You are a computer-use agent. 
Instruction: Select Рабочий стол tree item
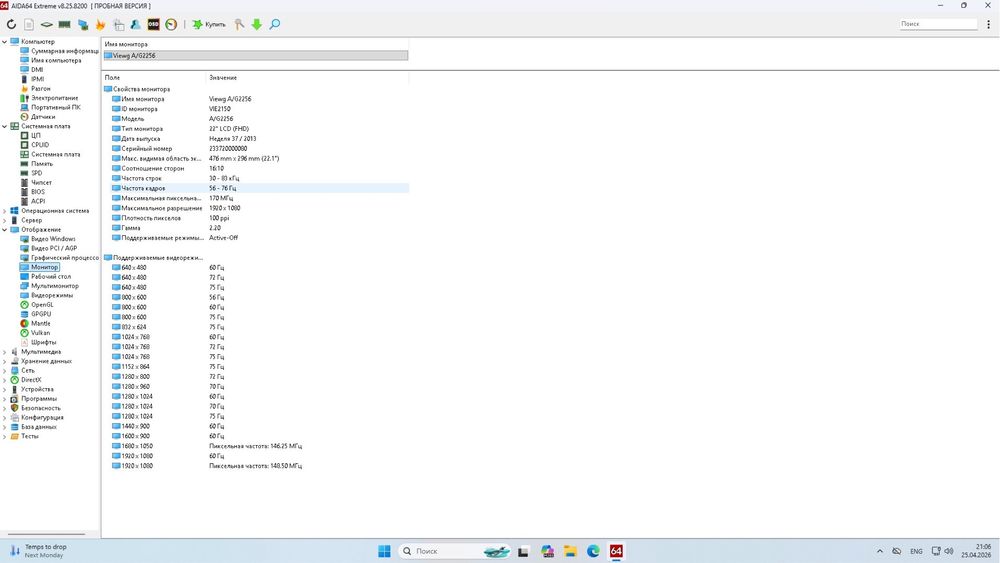(x=46, y=277)
